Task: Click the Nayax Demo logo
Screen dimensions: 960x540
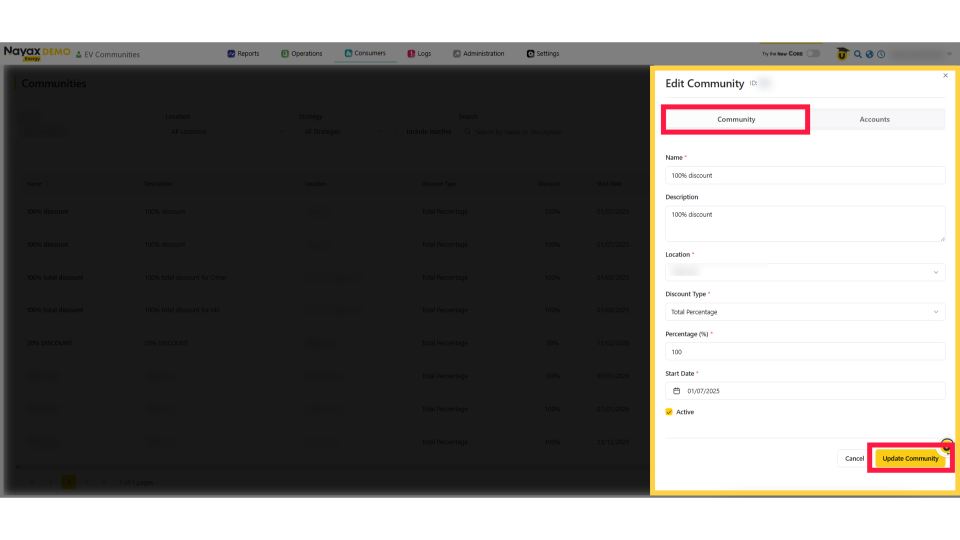Action: [x=36, y=53]
